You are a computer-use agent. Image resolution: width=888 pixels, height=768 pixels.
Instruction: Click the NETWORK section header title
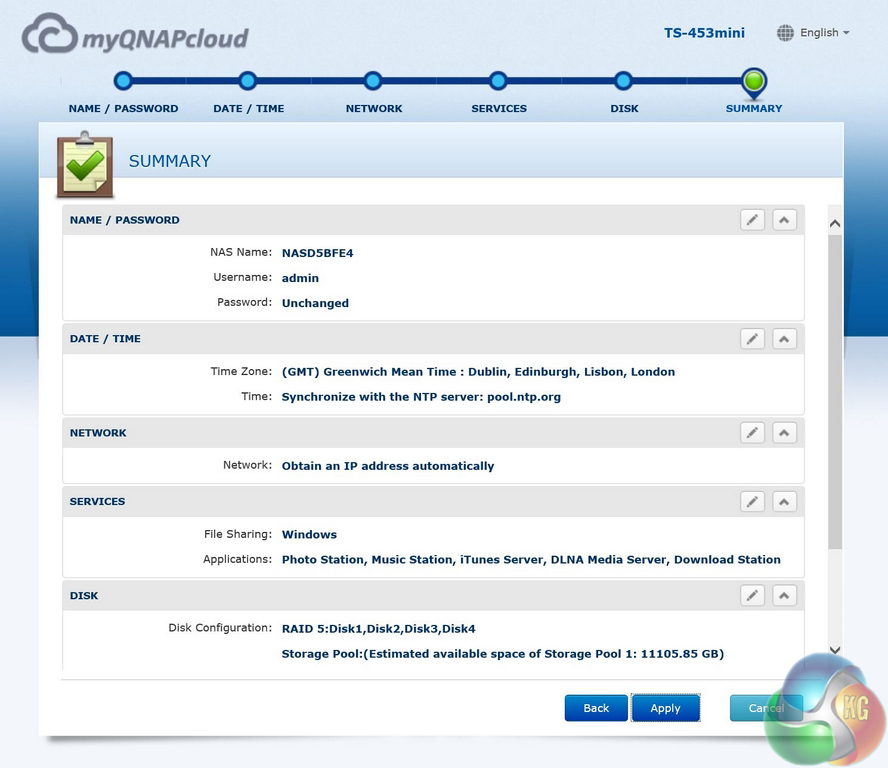point(98,433)
